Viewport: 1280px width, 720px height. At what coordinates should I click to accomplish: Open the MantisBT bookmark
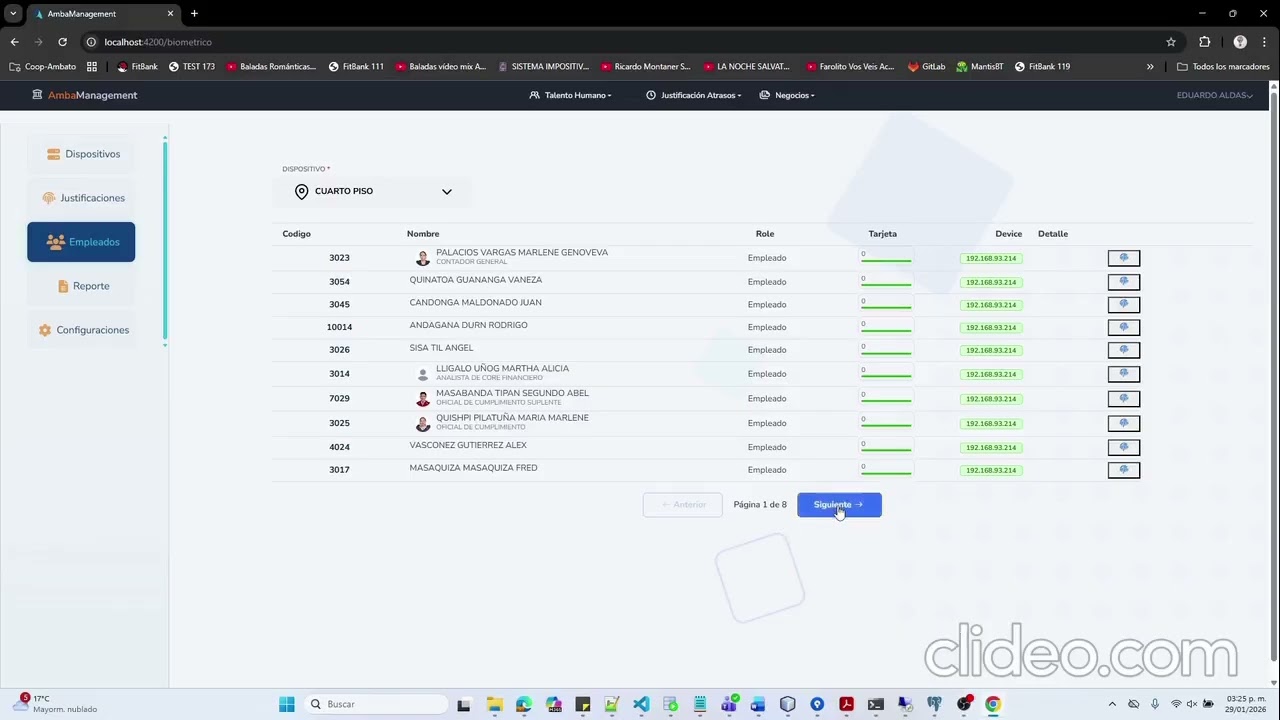979,67
